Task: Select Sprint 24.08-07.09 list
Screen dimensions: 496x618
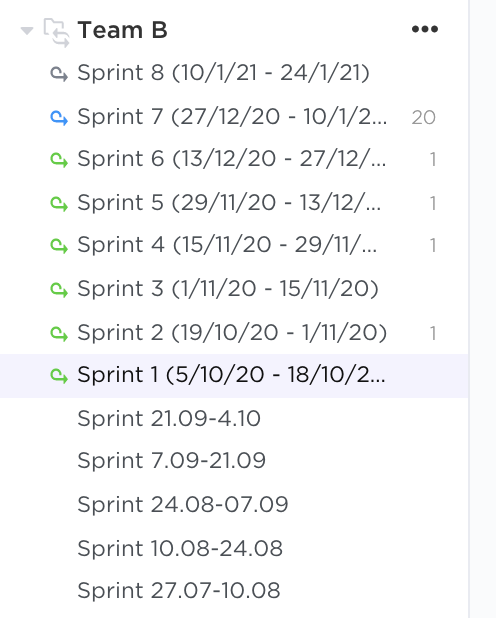Action: (x=183, y=504)
